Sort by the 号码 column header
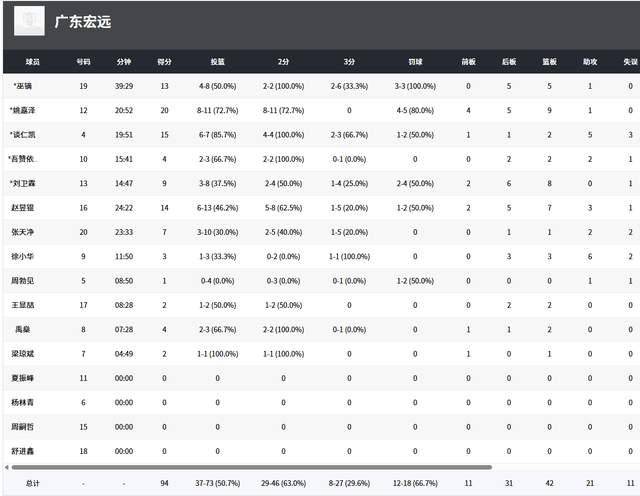This screenshot has width=640, height=496. click(x=83, y=61)
